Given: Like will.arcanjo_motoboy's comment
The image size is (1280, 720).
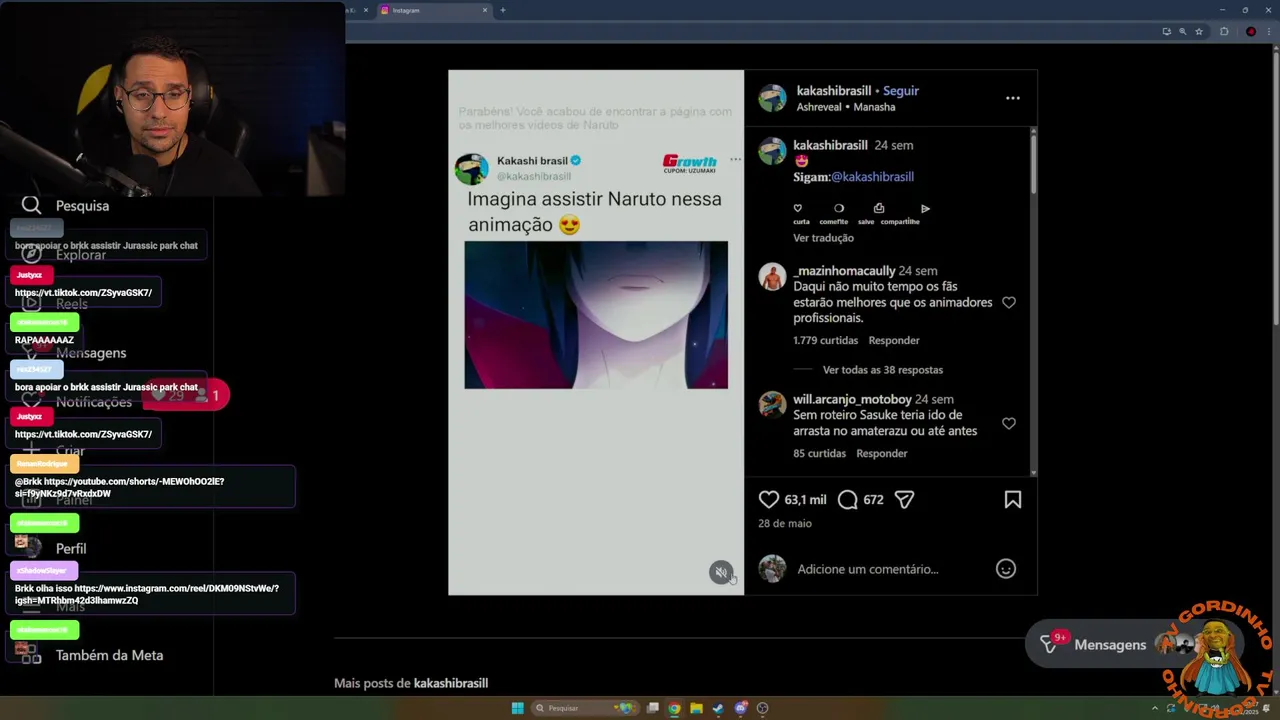Looking at the screenshot, I should click(x=1009, y=423).
